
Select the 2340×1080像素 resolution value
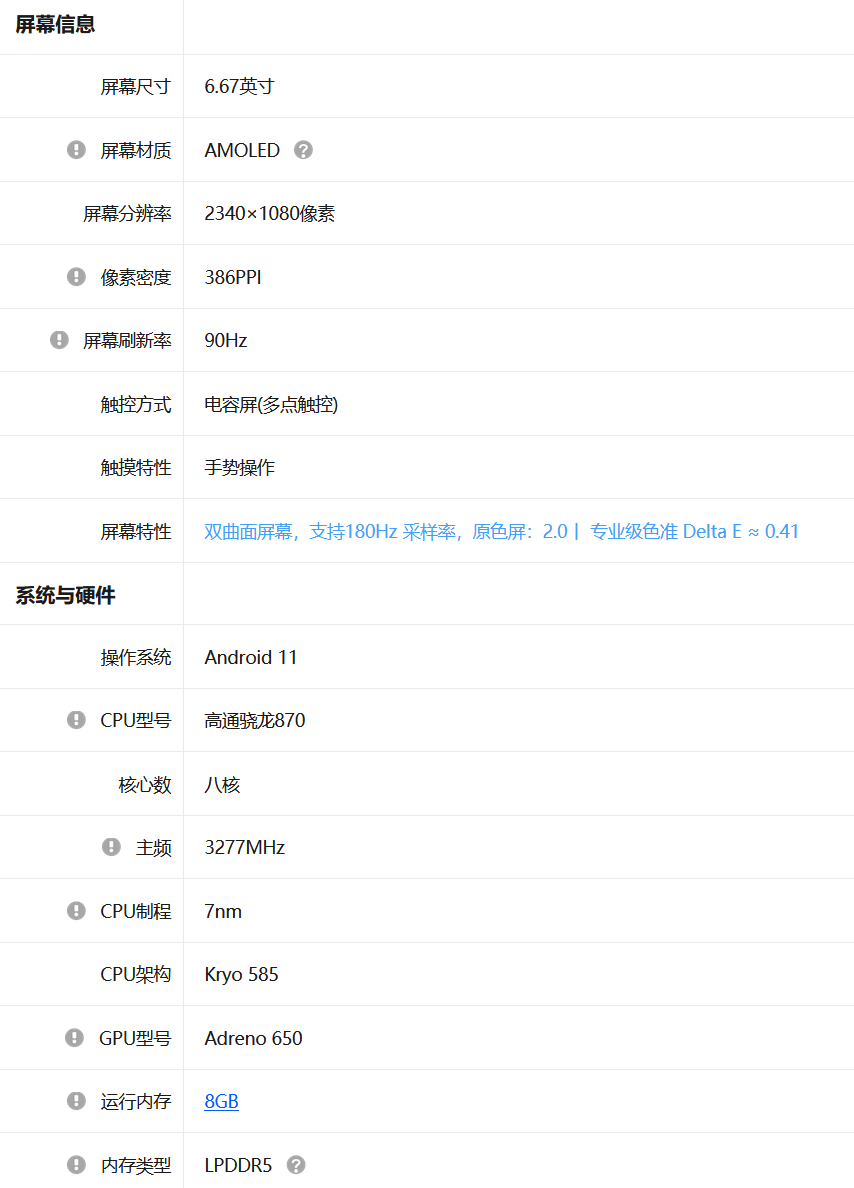[x=269, y=213]
